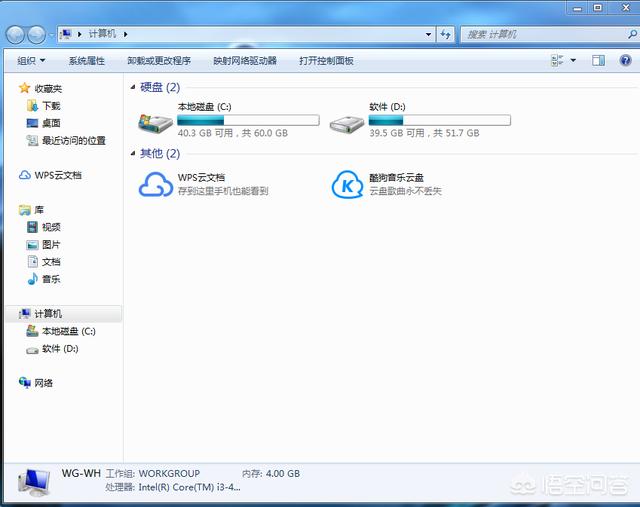Click the sidebar 软件 (D:) drive icon
Image resolution: width=640 pixels, height=507 pixels.
(32, 350)
